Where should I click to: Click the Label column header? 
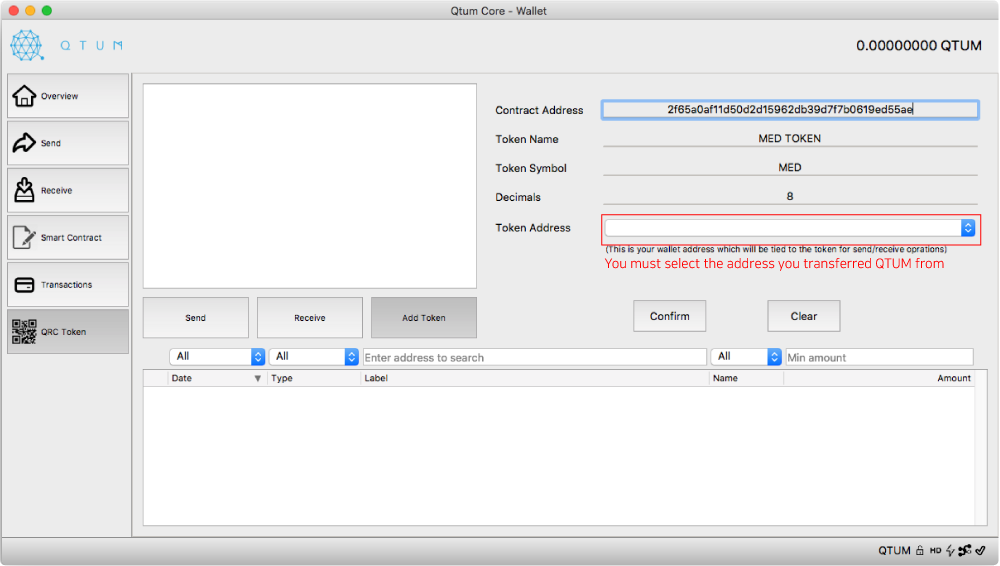tap(534, 378)
